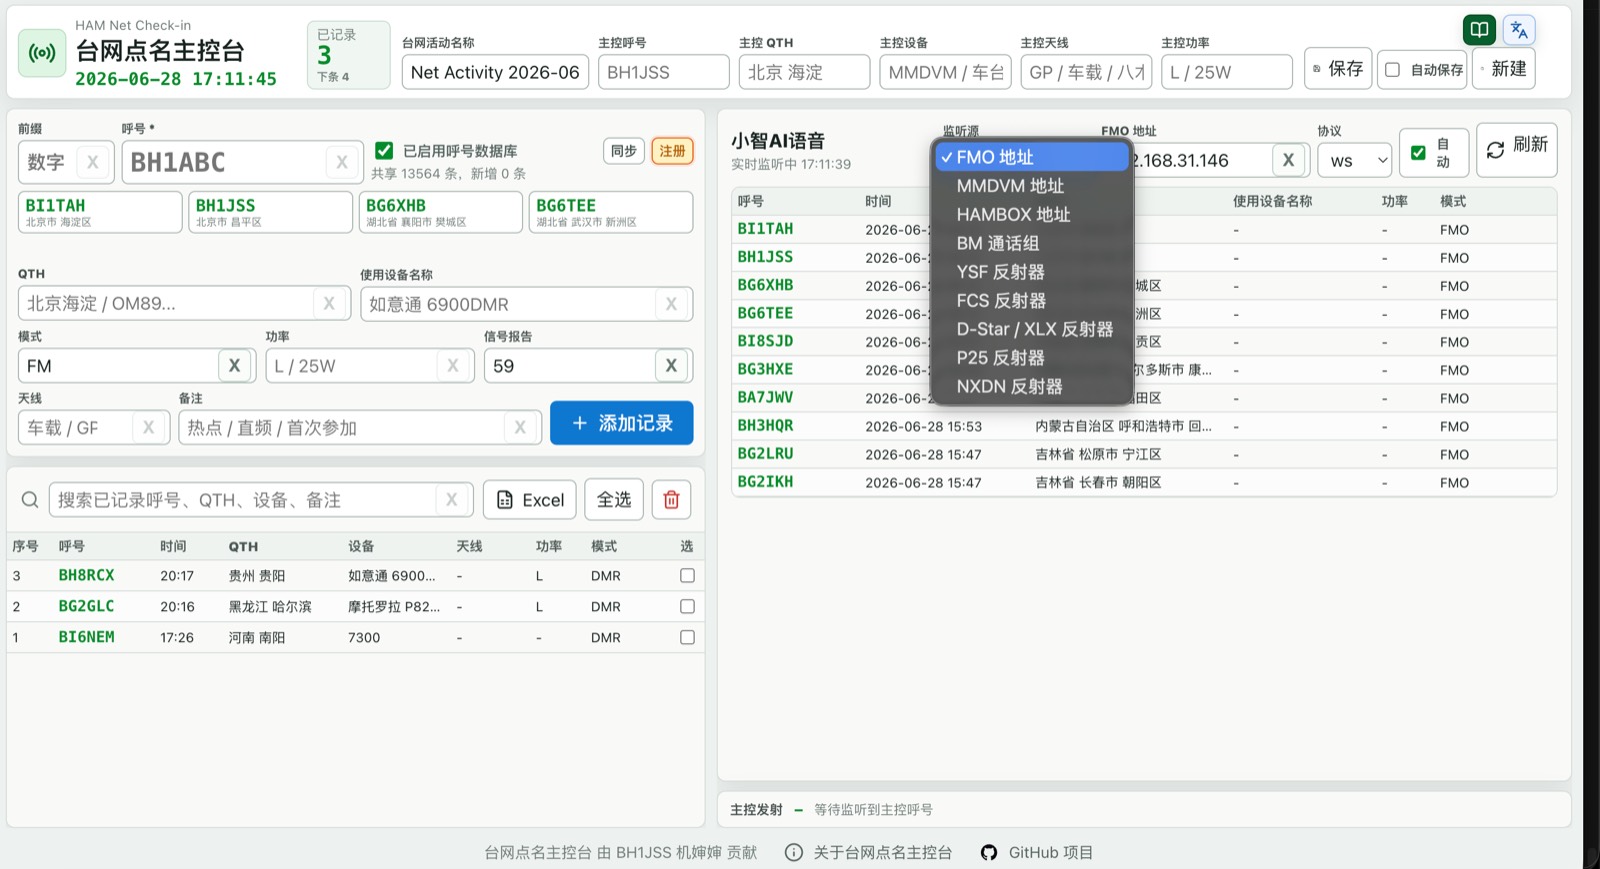Toggle 已启用呼号数据库 checkbox

(x=384, y=151)
